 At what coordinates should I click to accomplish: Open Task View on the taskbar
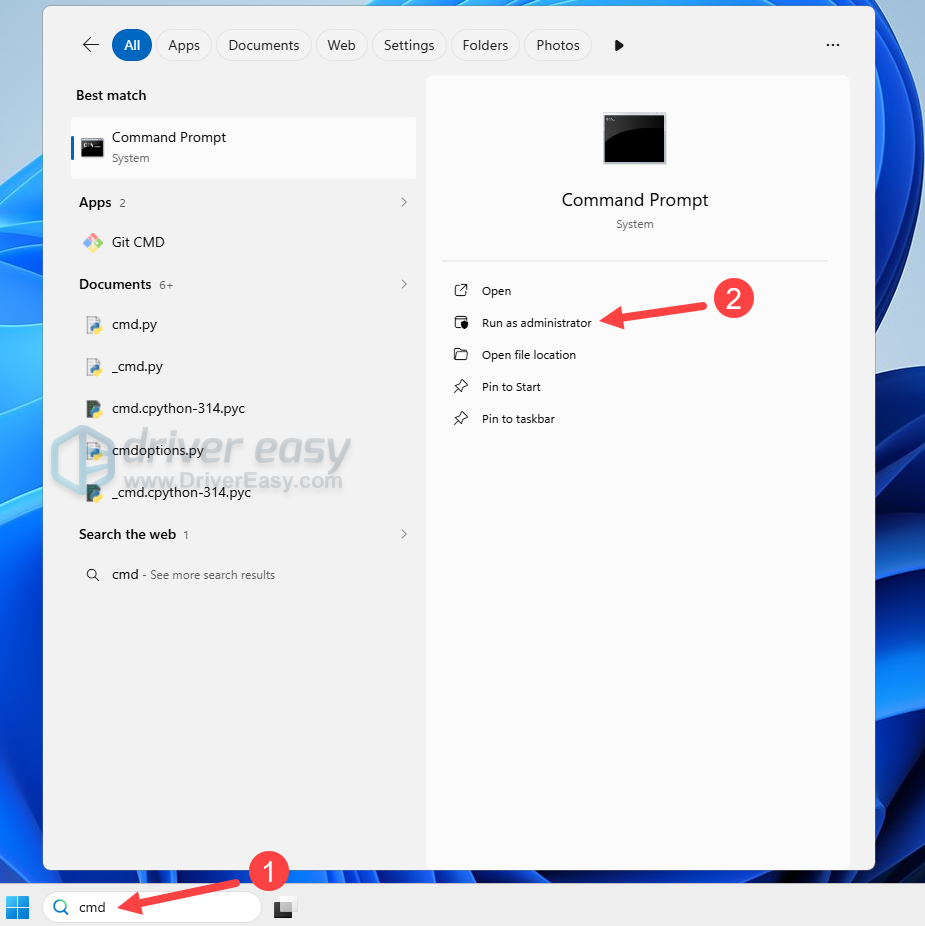284,907
